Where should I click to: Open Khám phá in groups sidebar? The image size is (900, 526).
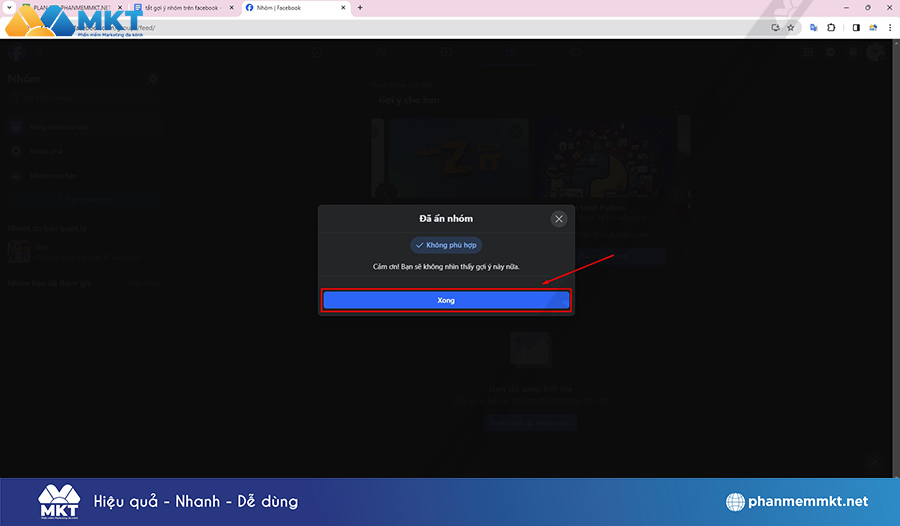[45, 151]
